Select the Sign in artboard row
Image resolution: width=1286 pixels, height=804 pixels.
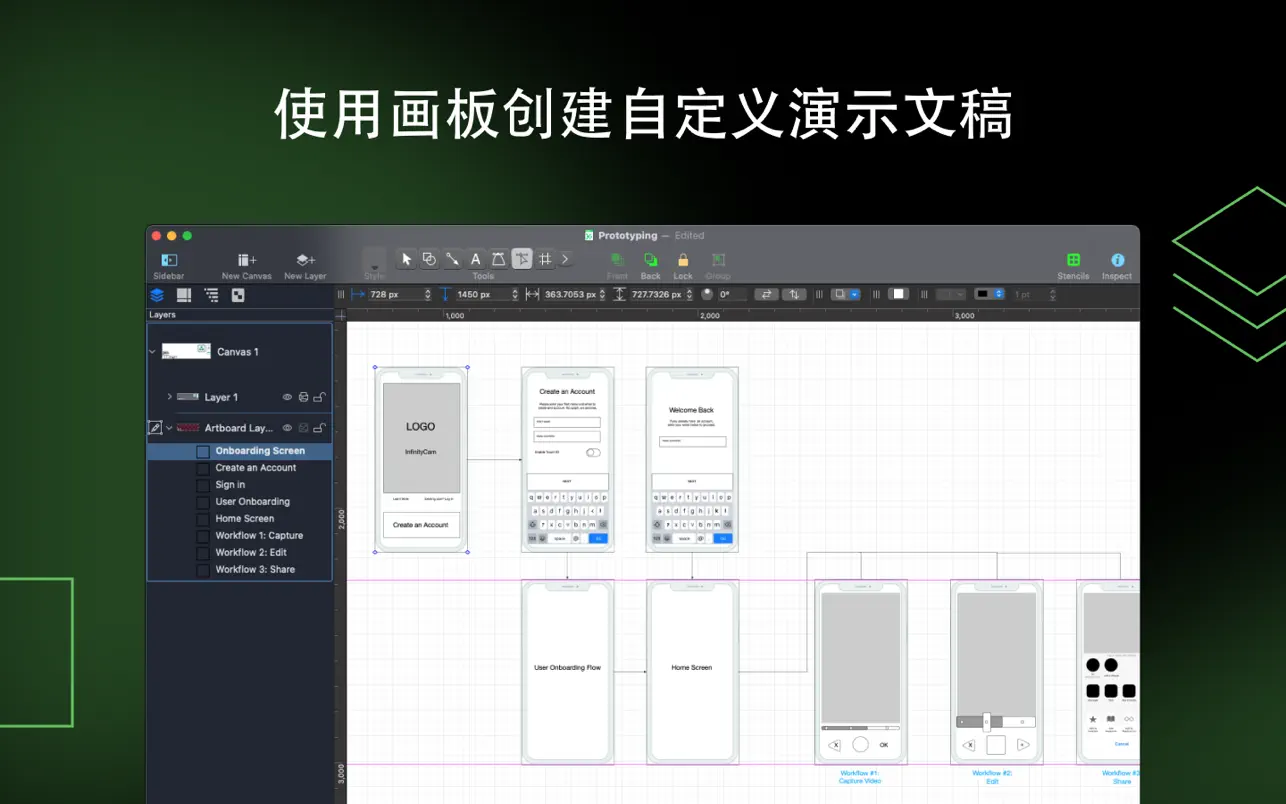240,485
